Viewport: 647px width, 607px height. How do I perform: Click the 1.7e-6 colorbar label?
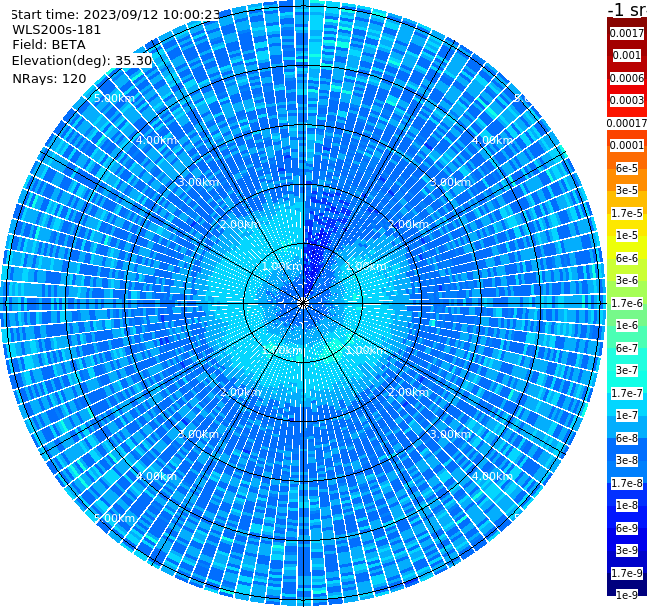627,303
